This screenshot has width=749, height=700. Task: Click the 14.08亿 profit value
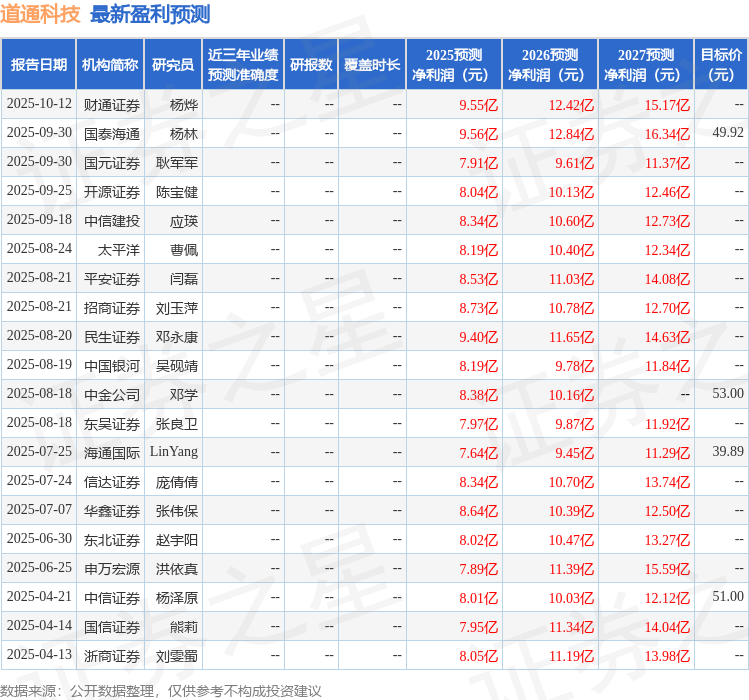[667, 279]
